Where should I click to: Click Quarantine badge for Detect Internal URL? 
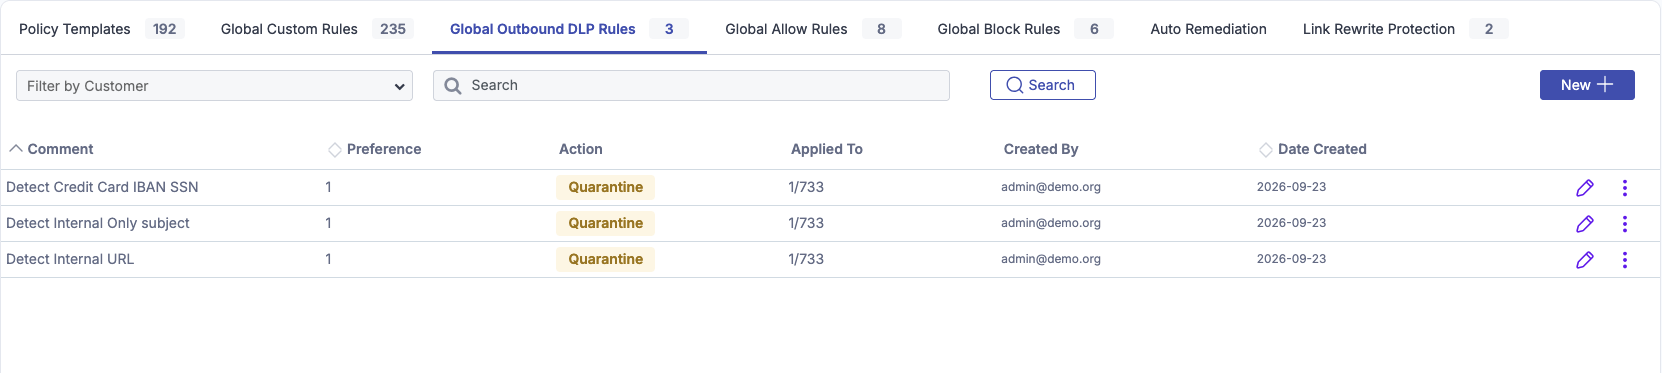point(606,259)
